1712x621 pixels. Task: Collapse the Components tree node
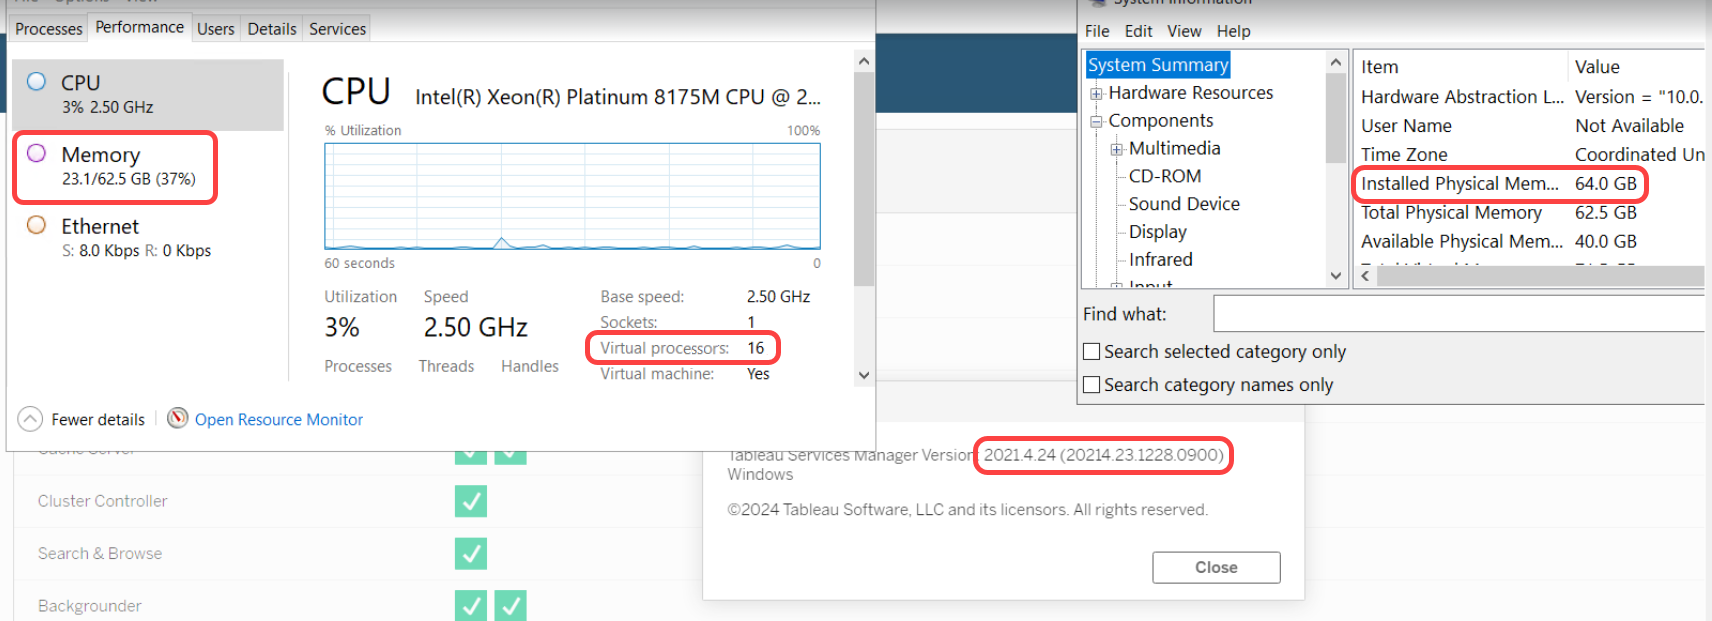(x=1096, y=122)
